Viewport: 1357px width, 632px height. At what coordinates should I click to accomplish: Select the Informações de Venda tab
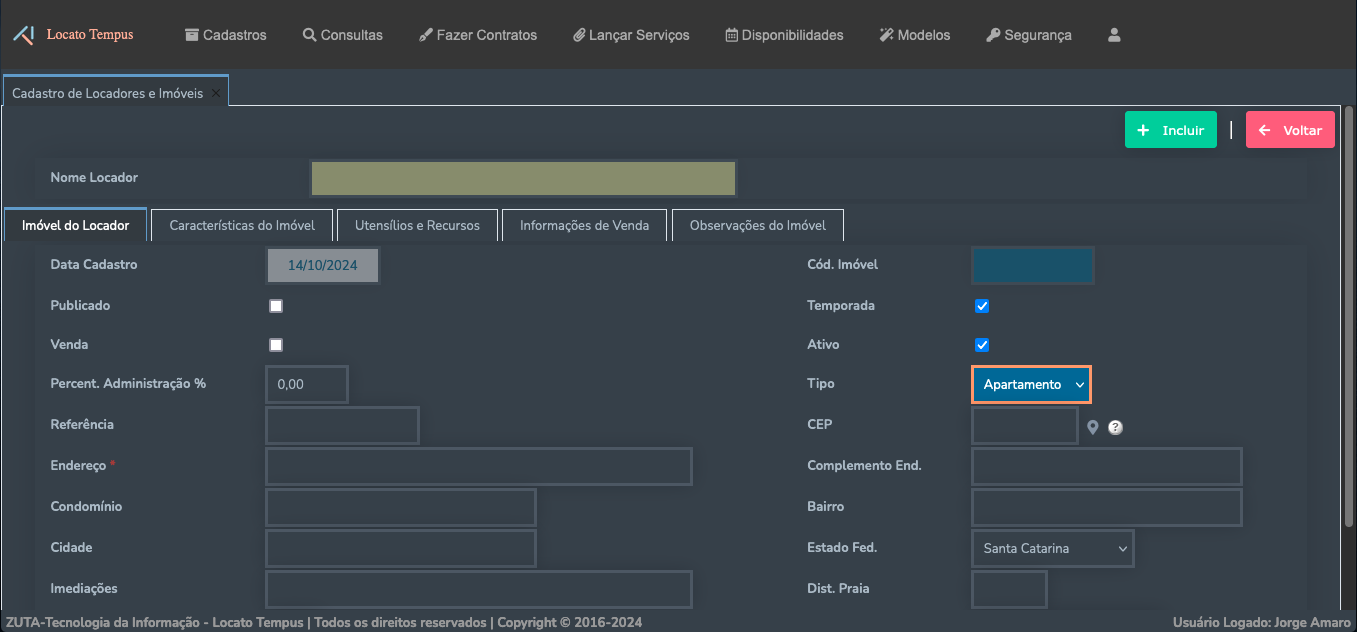point(584,225)
